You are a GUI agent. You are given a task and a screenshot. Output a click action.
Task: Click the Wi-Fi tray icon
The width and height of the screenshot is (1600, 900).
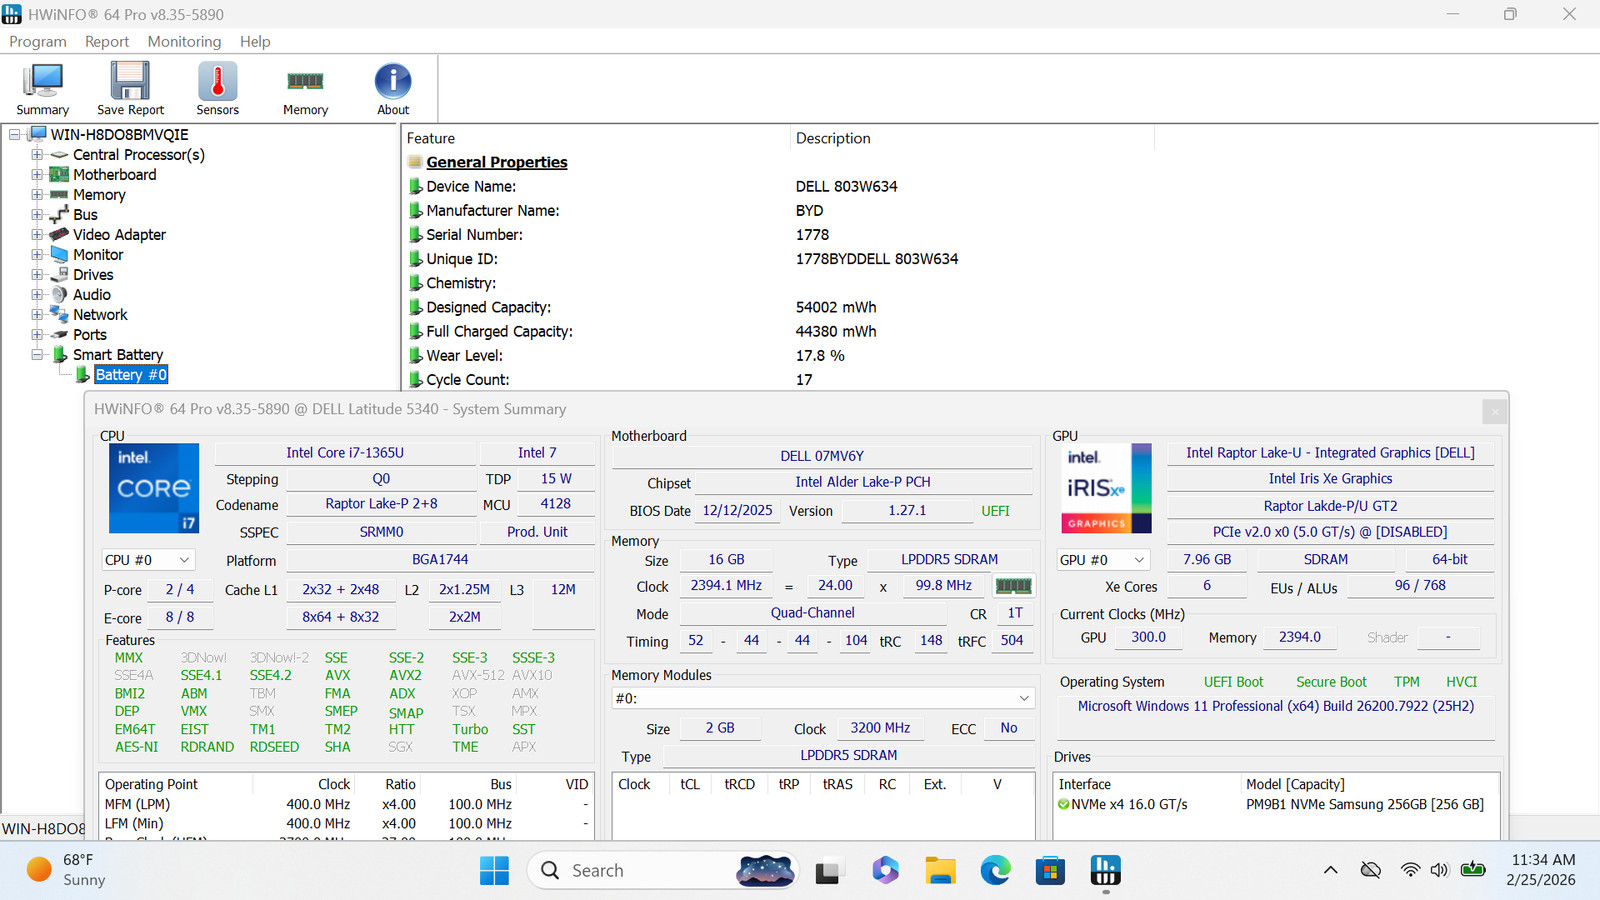coord(1410,870)
